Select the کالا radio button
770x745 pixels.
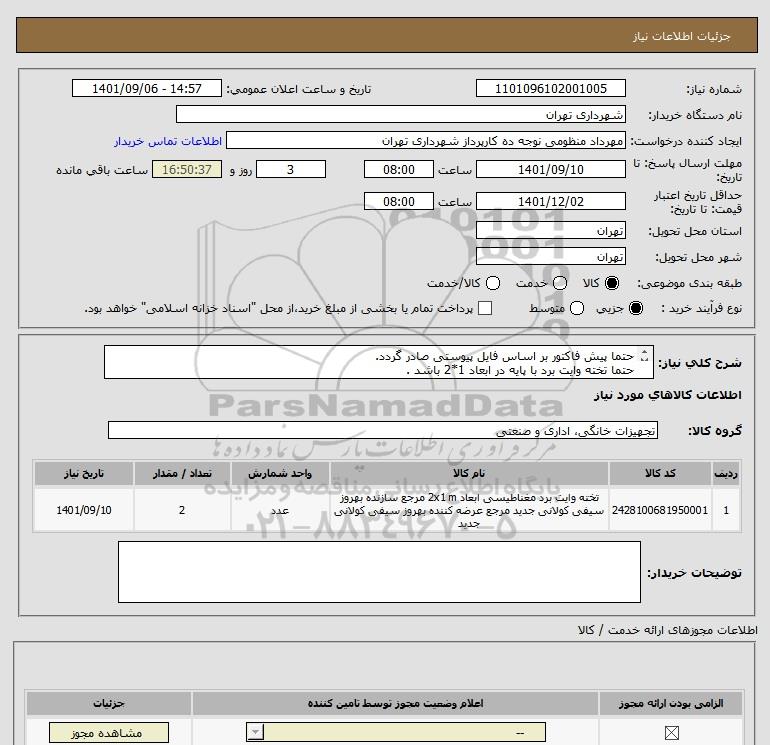(x=612, y=283)
